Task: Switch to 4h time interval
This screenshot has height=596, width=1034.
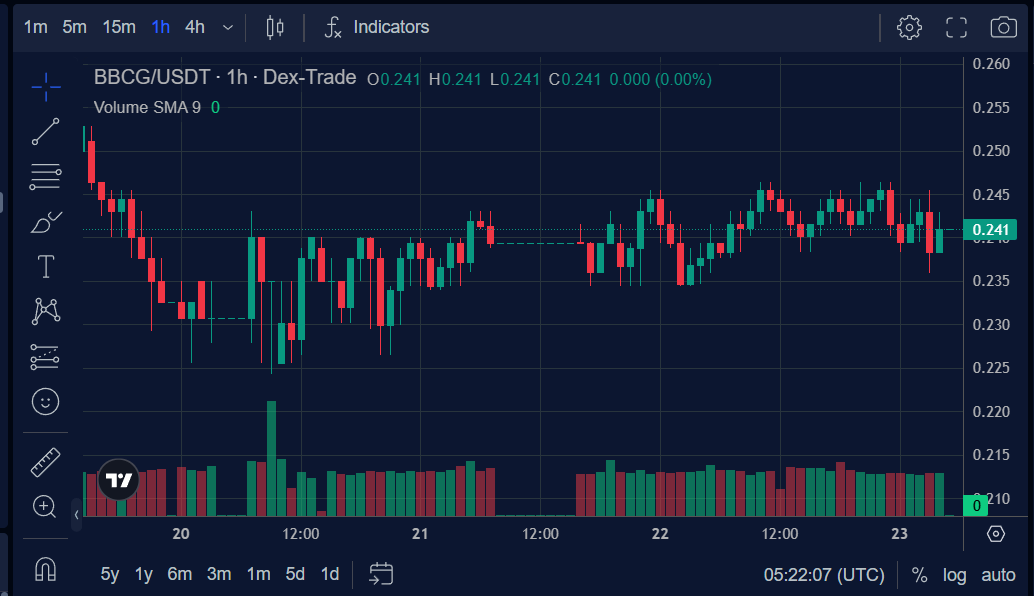Action: (195, 27)
